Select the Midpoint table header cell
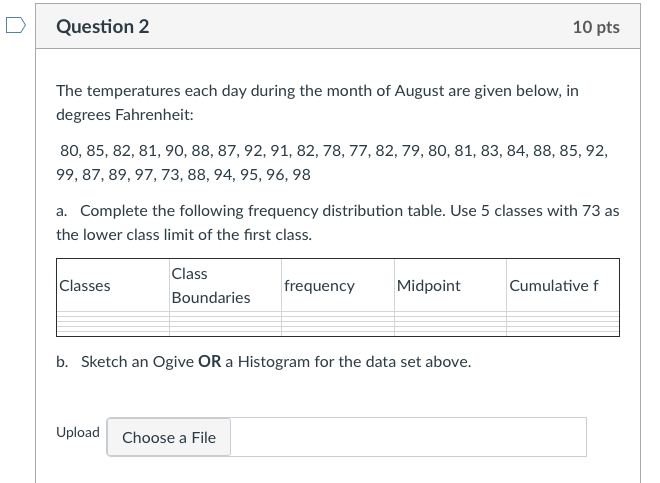The height and width of the screenshot is (483, 660). 449,286
